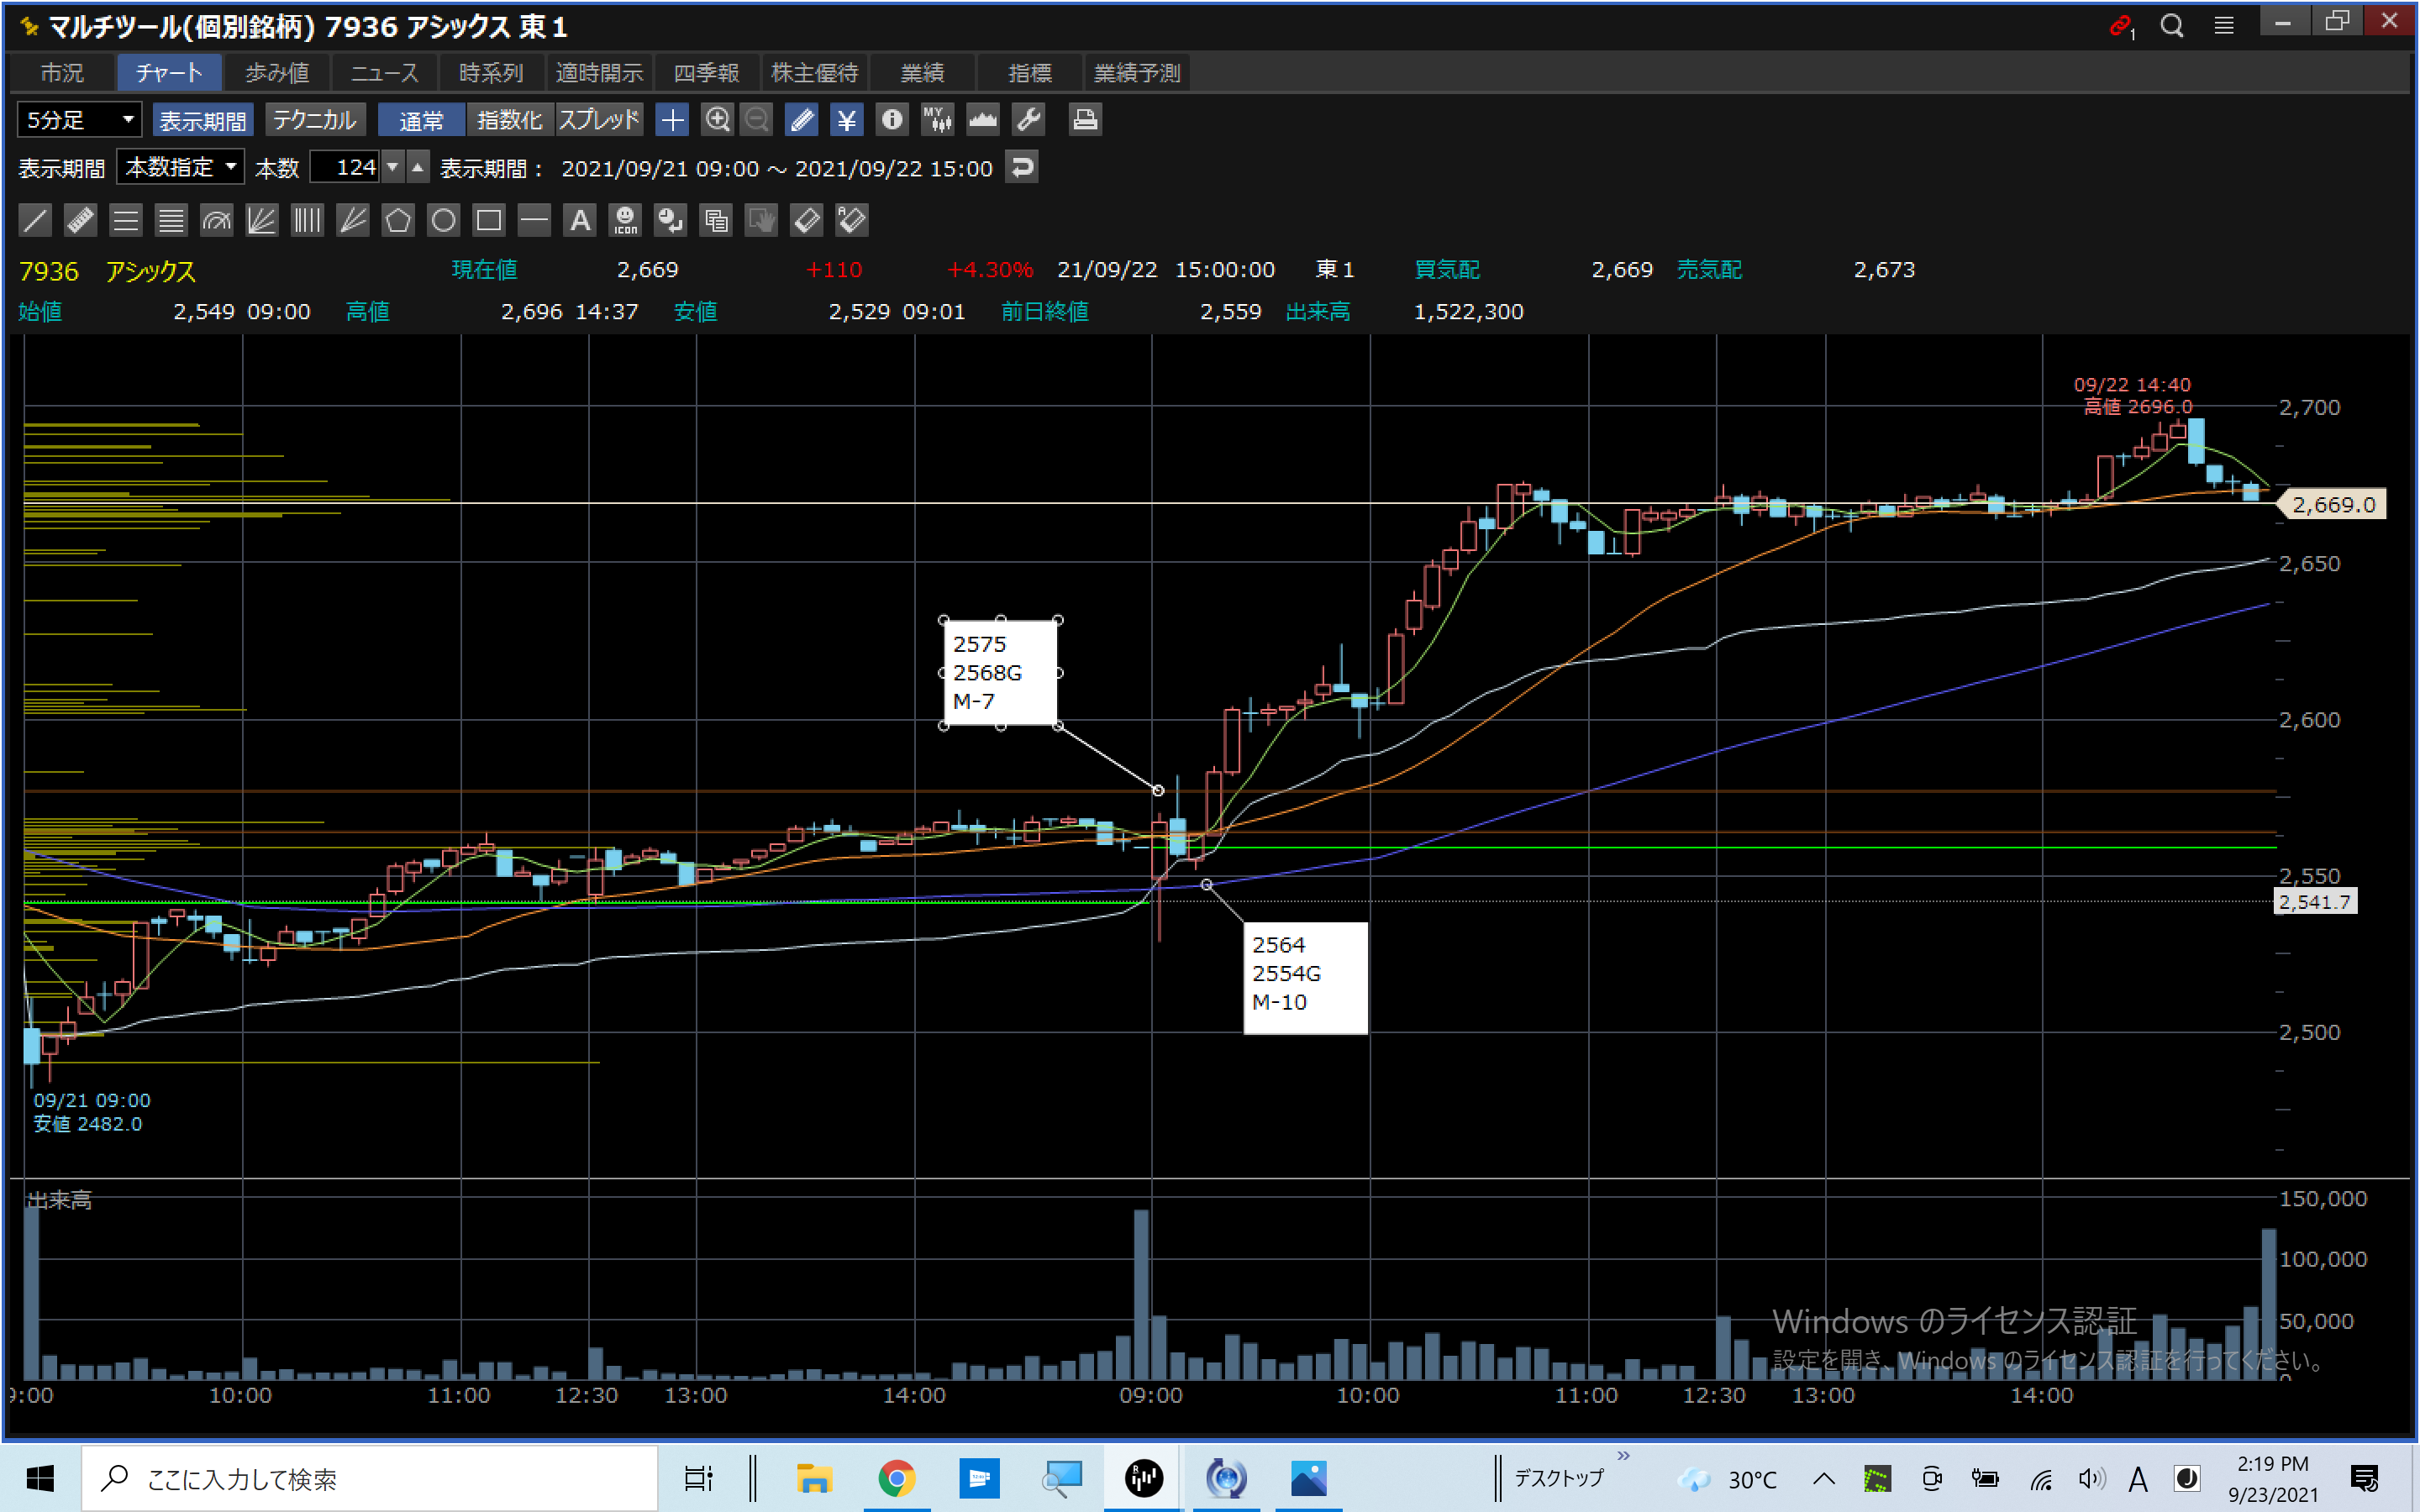Switch to the 歩み値 tab
Image resolution: width=2420 pixels, height=1512 pixels.
[x=277, y=73]
